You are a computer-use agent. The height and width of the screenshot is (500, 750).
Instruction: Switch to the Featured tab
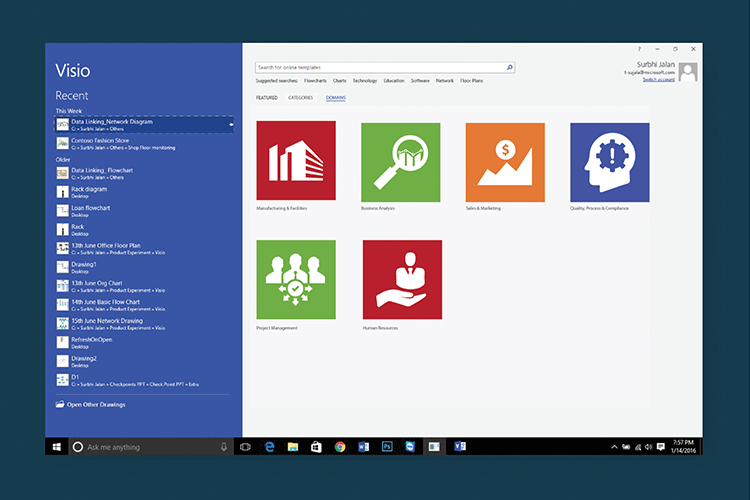tap(267, 98)
